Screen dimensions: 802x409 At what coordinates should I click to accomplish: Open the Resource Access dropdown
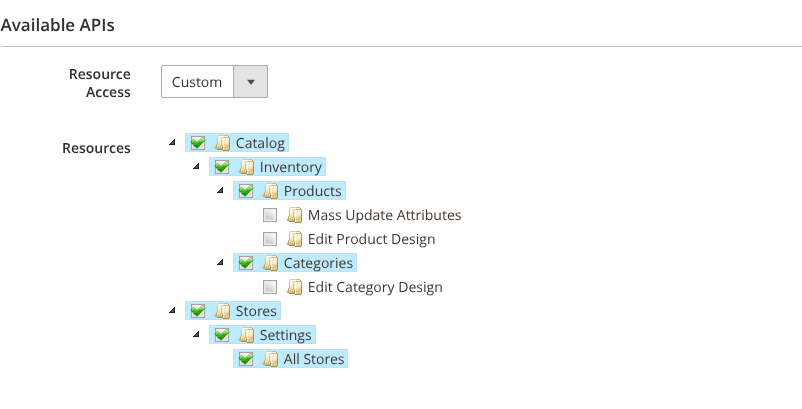pyautogui.click(x=214, y=81)
